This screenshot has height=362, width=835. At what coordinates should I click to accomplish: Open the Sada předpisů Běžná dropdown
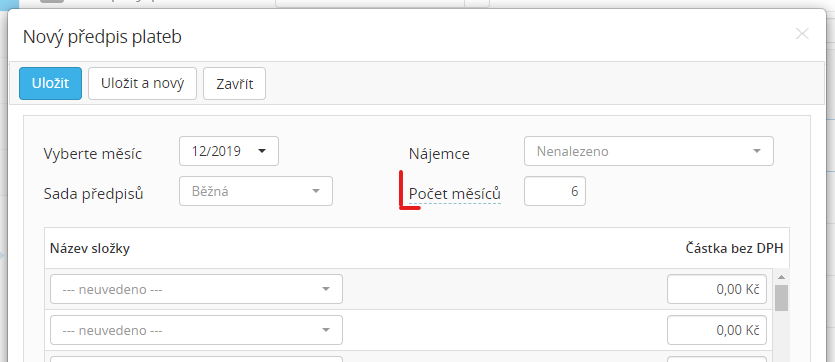[256, 191]
